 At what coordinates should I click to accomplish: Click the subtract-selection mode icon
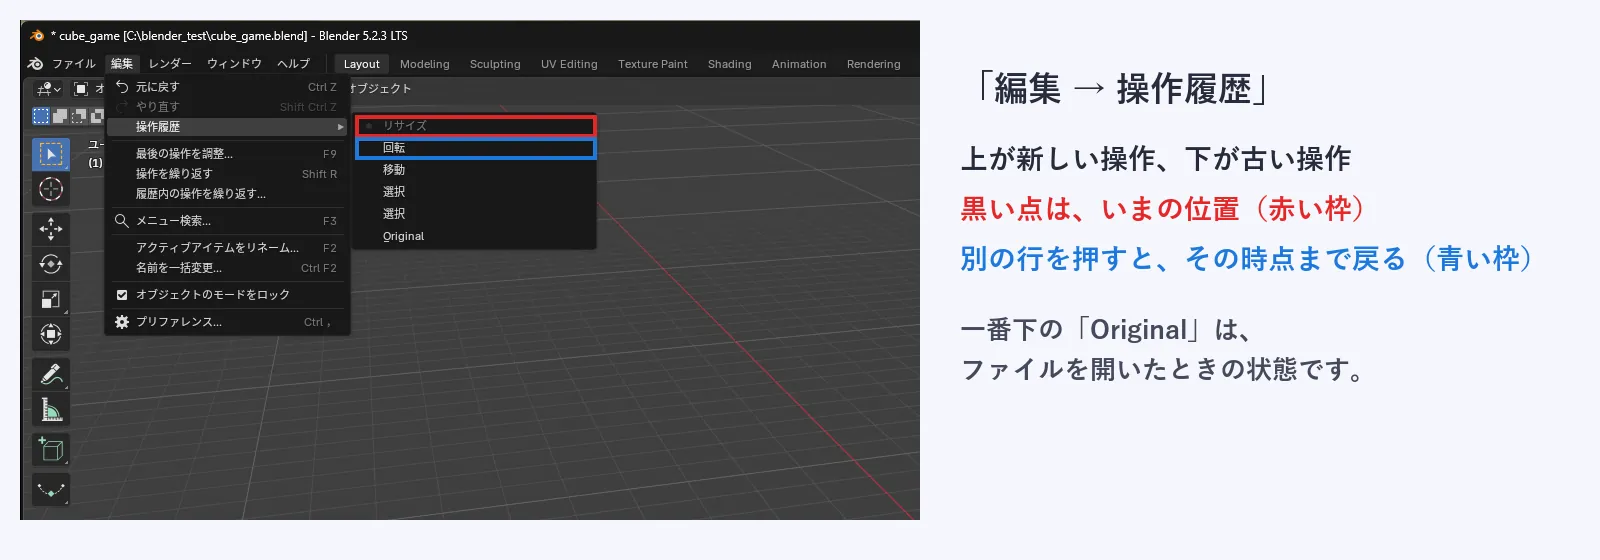79,116
